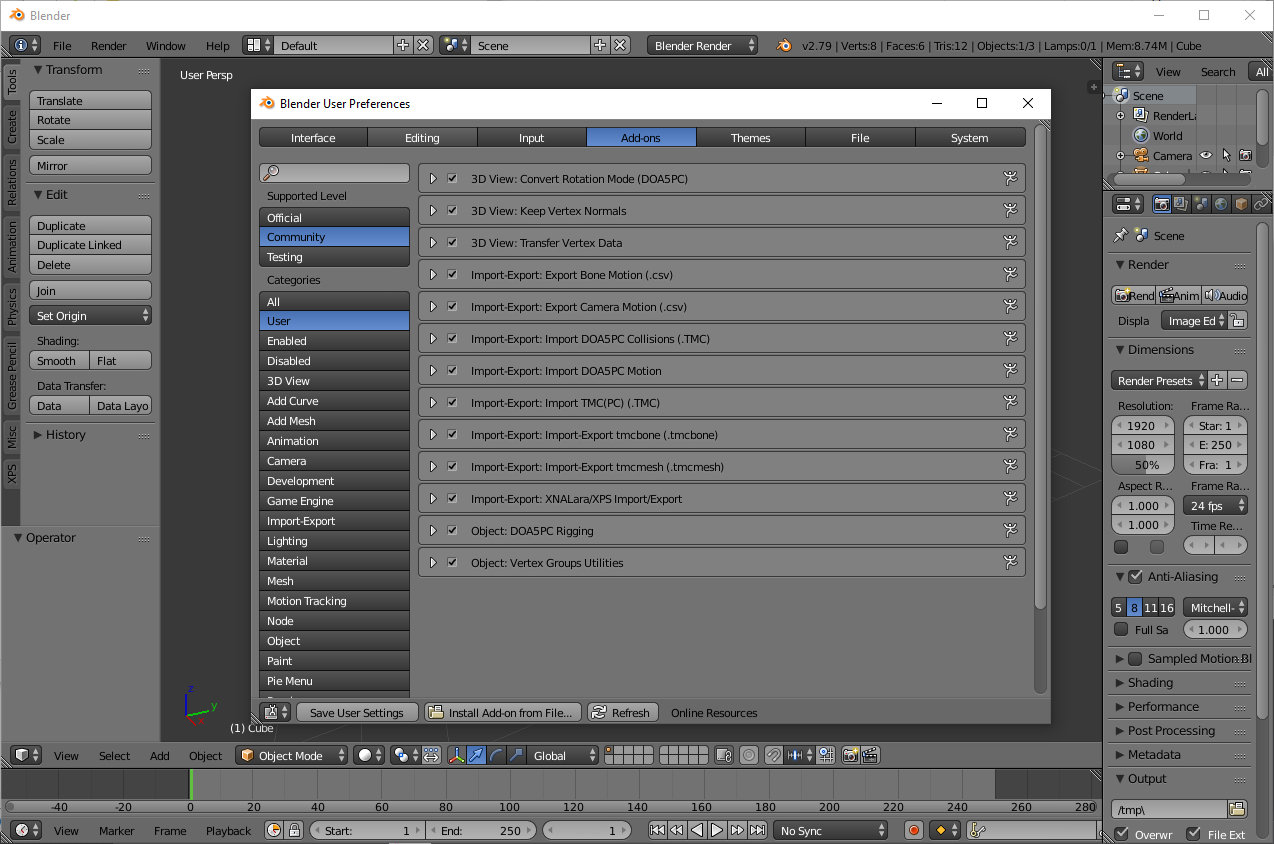The width and height of the screenshot is (1274, 844).
Task: Uncheck Import-Export: Import TMC(PC) (.TMC) add-on
Action: (452, 403)
